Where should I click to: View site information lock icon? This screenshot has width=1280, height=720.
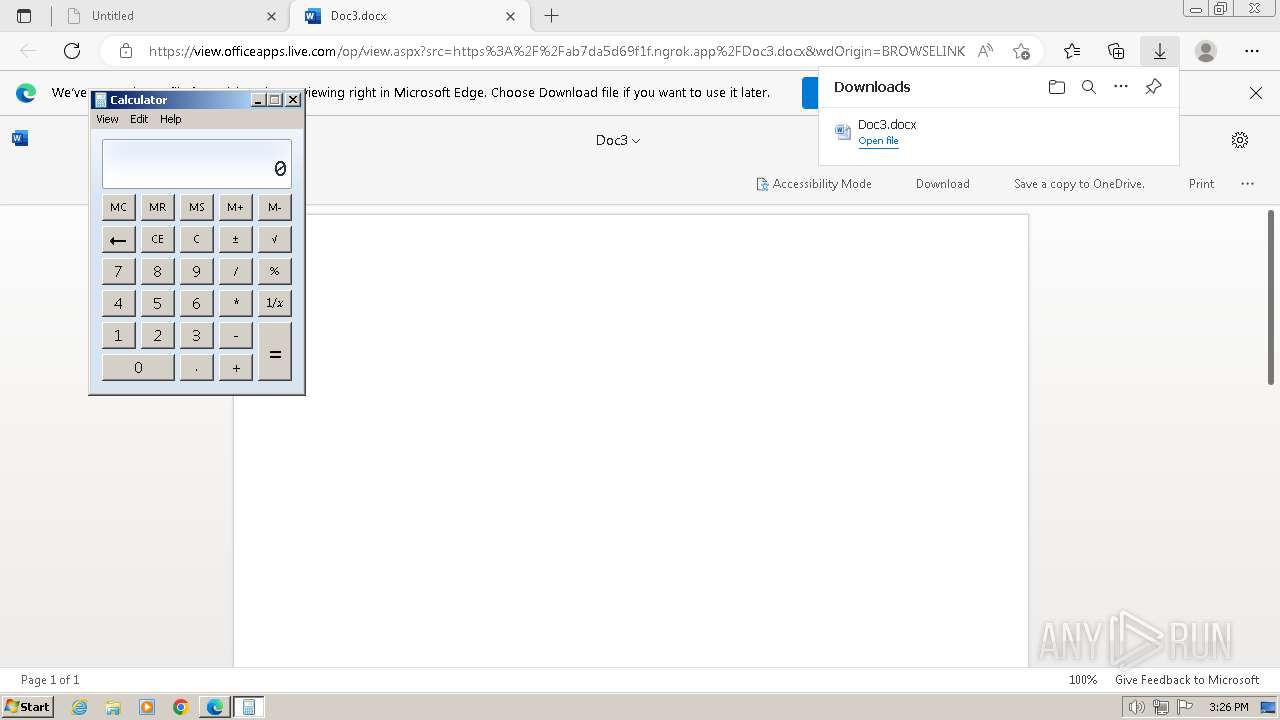coord(125,51)
